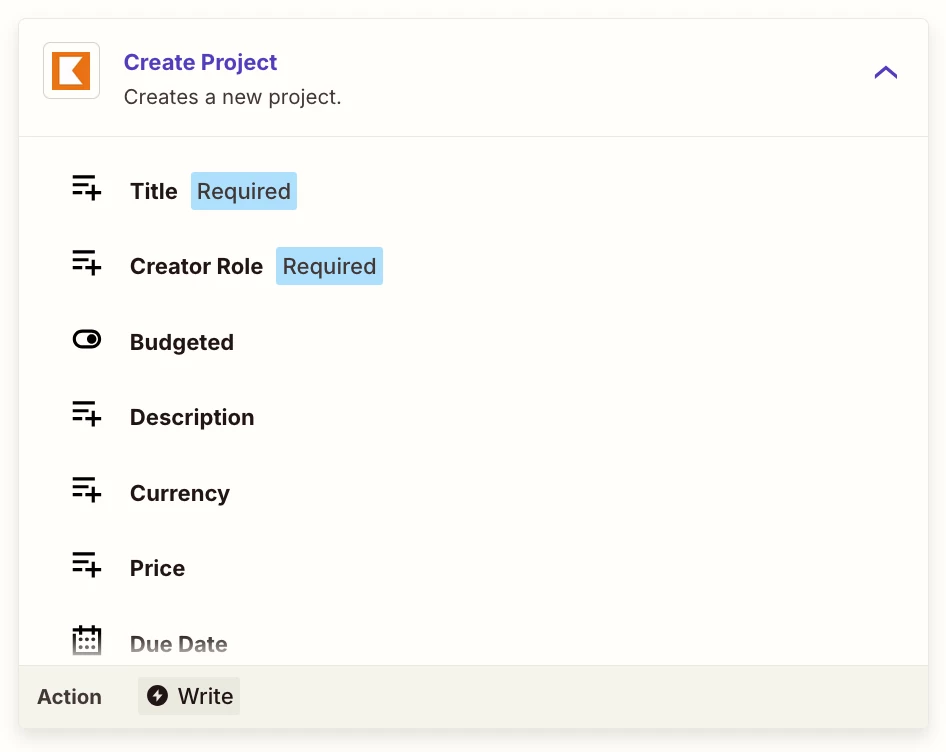946x752 pixels.
Task: Select the Title field label
Action: tap(153, 191)
